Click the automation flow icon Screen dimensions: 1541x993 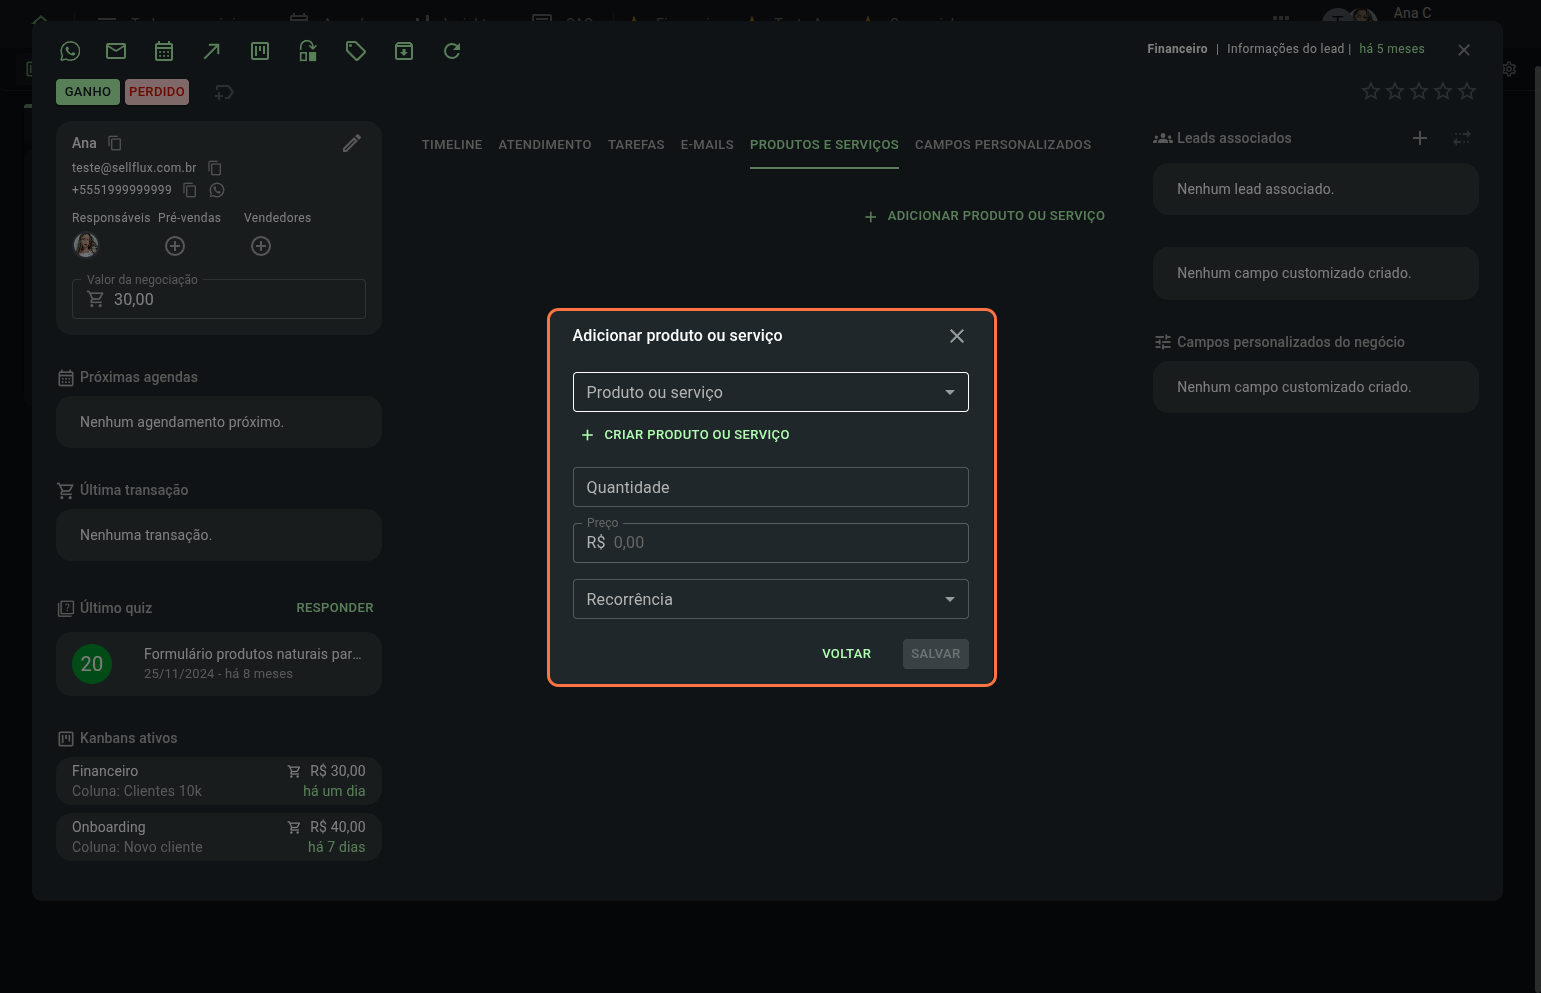click(308, 51)
